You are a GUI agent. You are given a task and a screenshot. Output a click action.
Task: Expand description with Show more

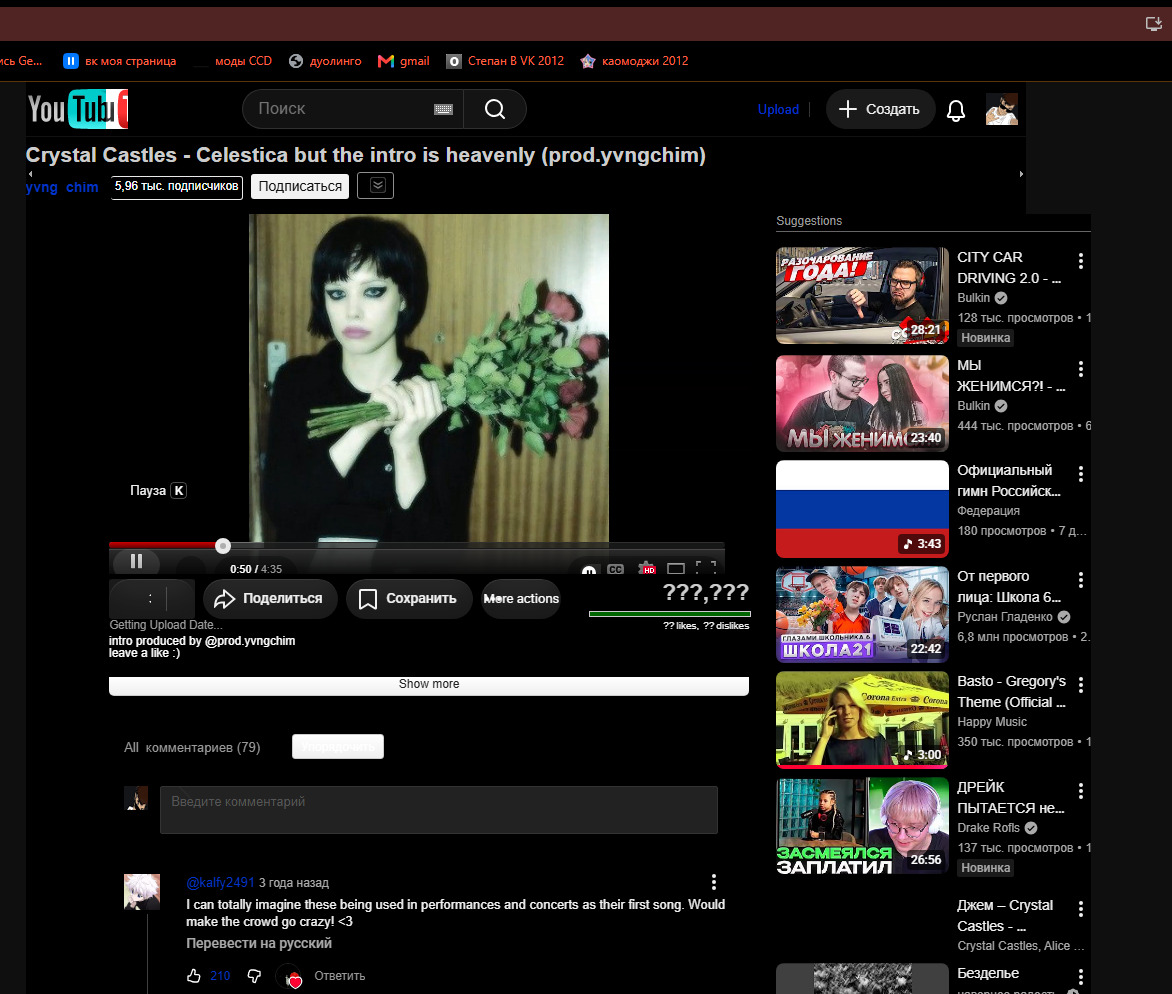(x=429, y=685)
